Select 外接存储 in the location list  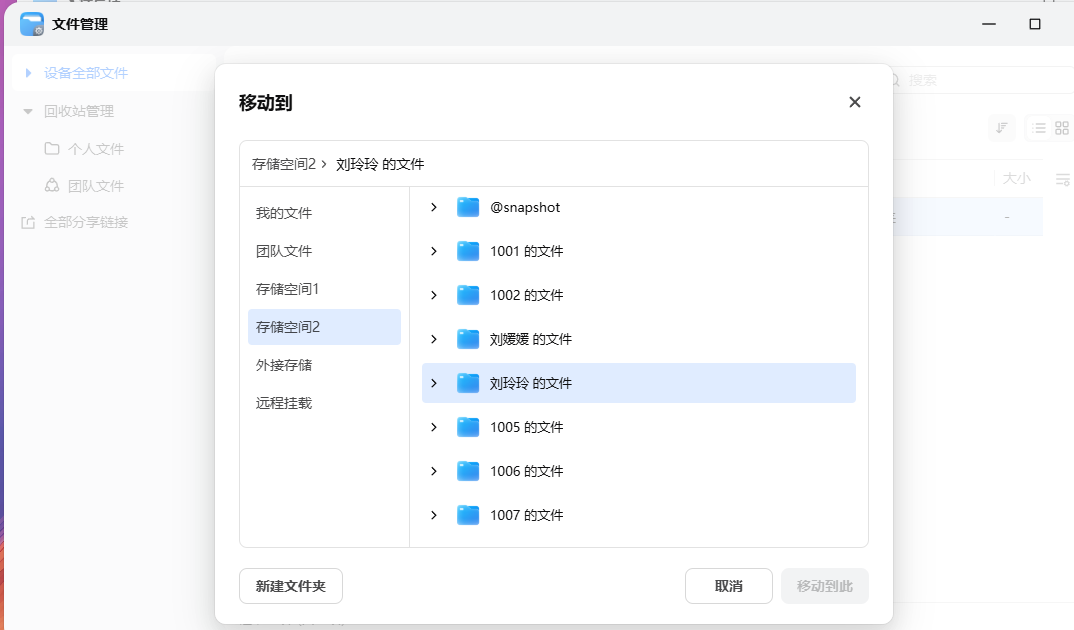284,365
